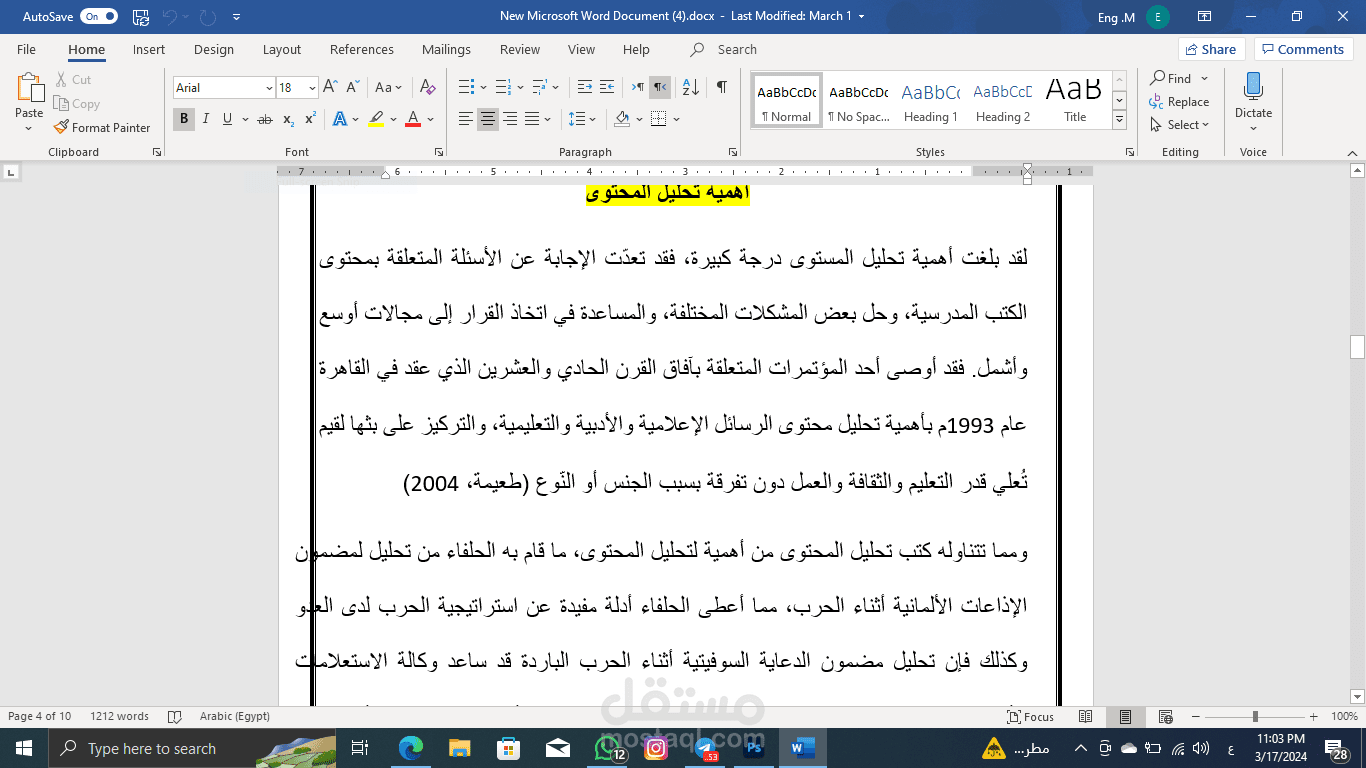Enter Focus mode from status bar
Viewport: 1366px width, 768px height.
1032,716
